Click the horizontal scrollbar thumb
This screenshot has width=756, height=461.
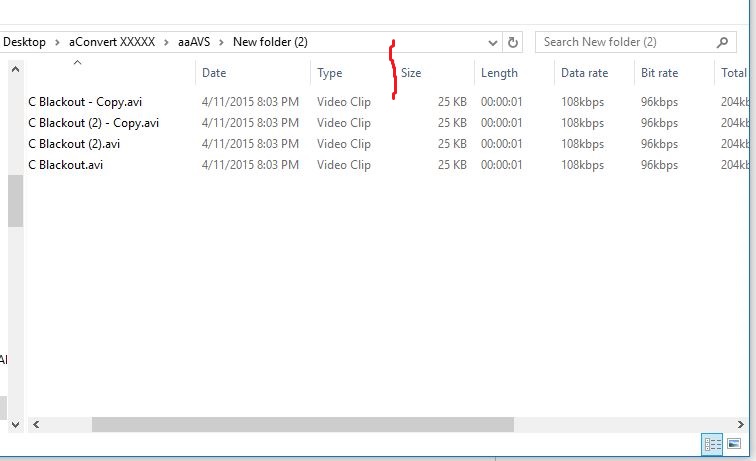pyautogui.click(x=302, y=424)
